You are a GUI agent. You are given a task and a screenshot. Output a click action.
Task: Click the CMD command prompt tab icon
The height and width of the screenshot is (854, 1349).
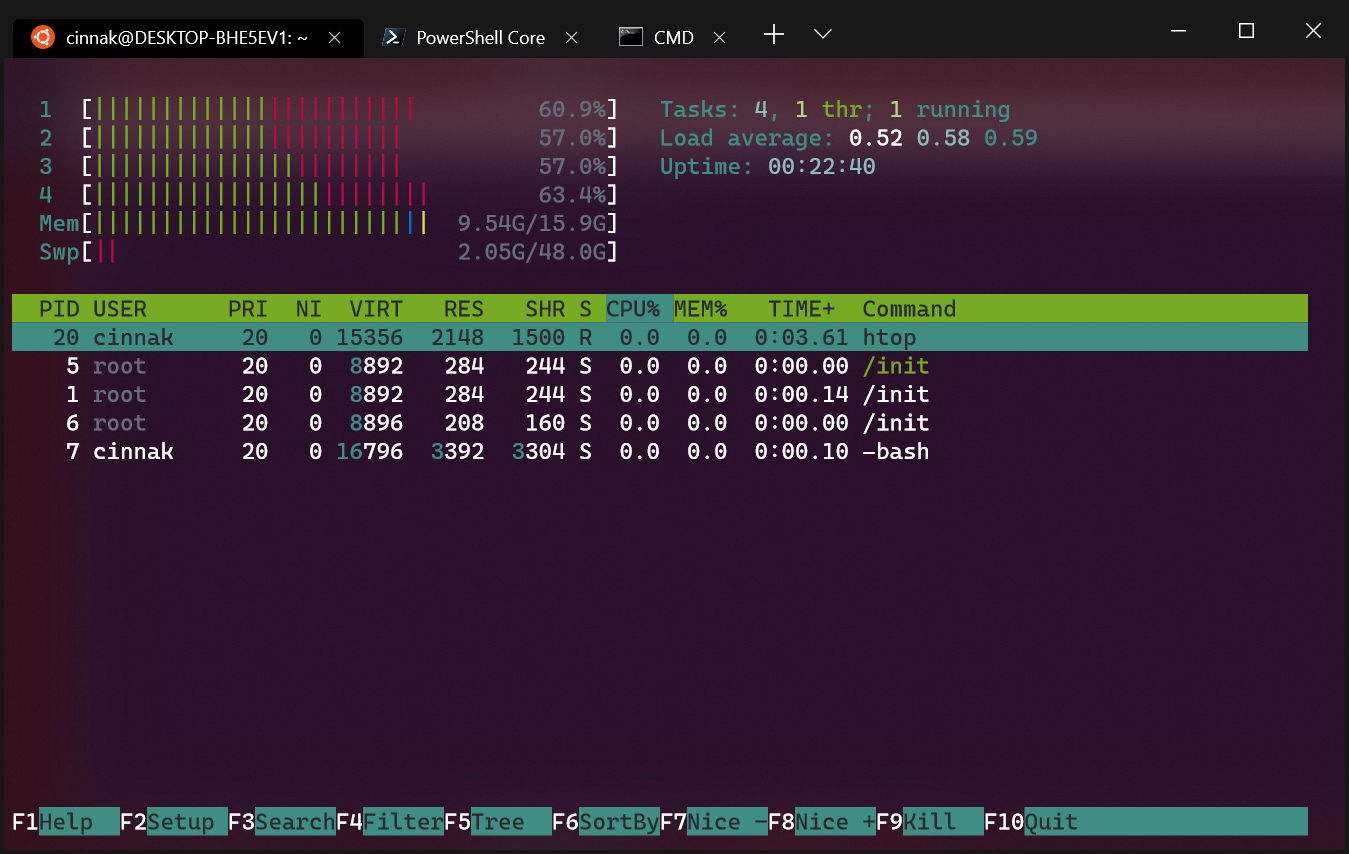click(630, 37)
